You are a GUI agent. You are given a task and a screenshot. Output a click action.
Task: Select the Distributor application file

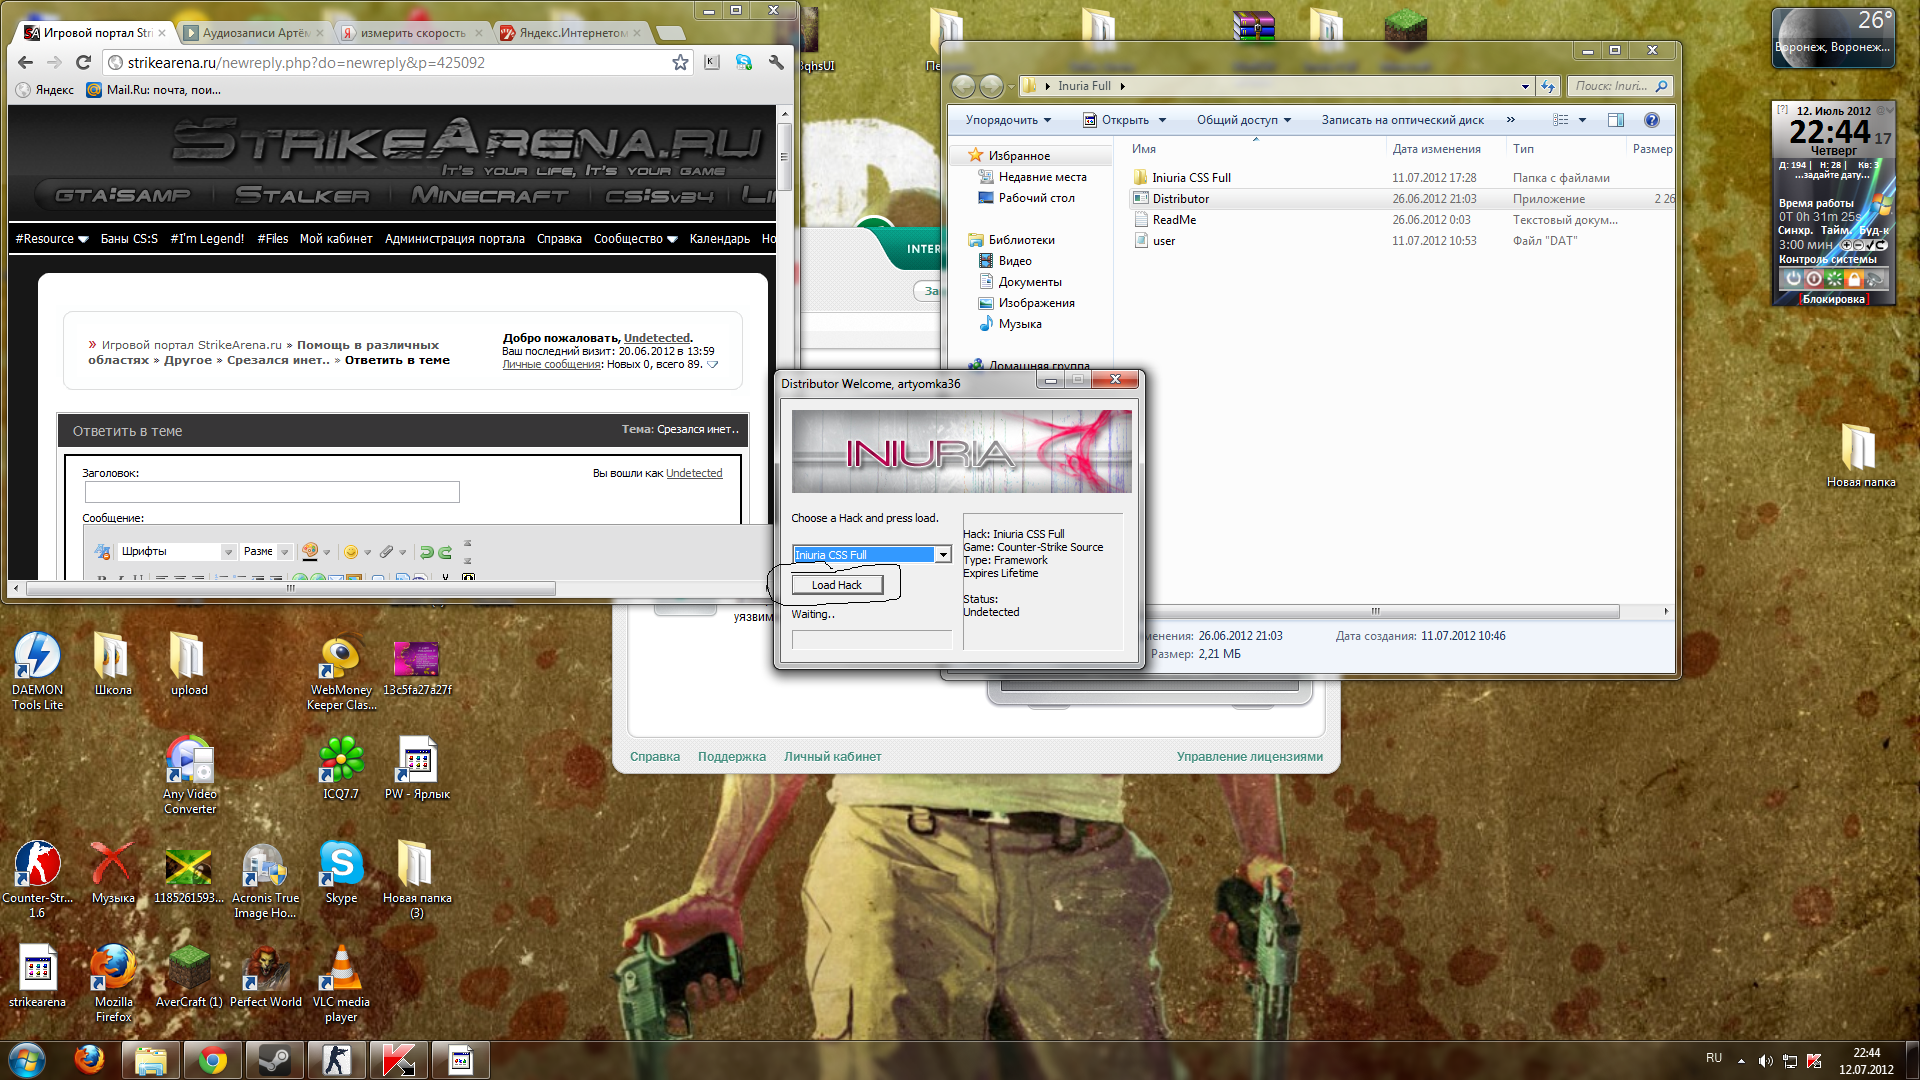click(x=1180, y=199)
